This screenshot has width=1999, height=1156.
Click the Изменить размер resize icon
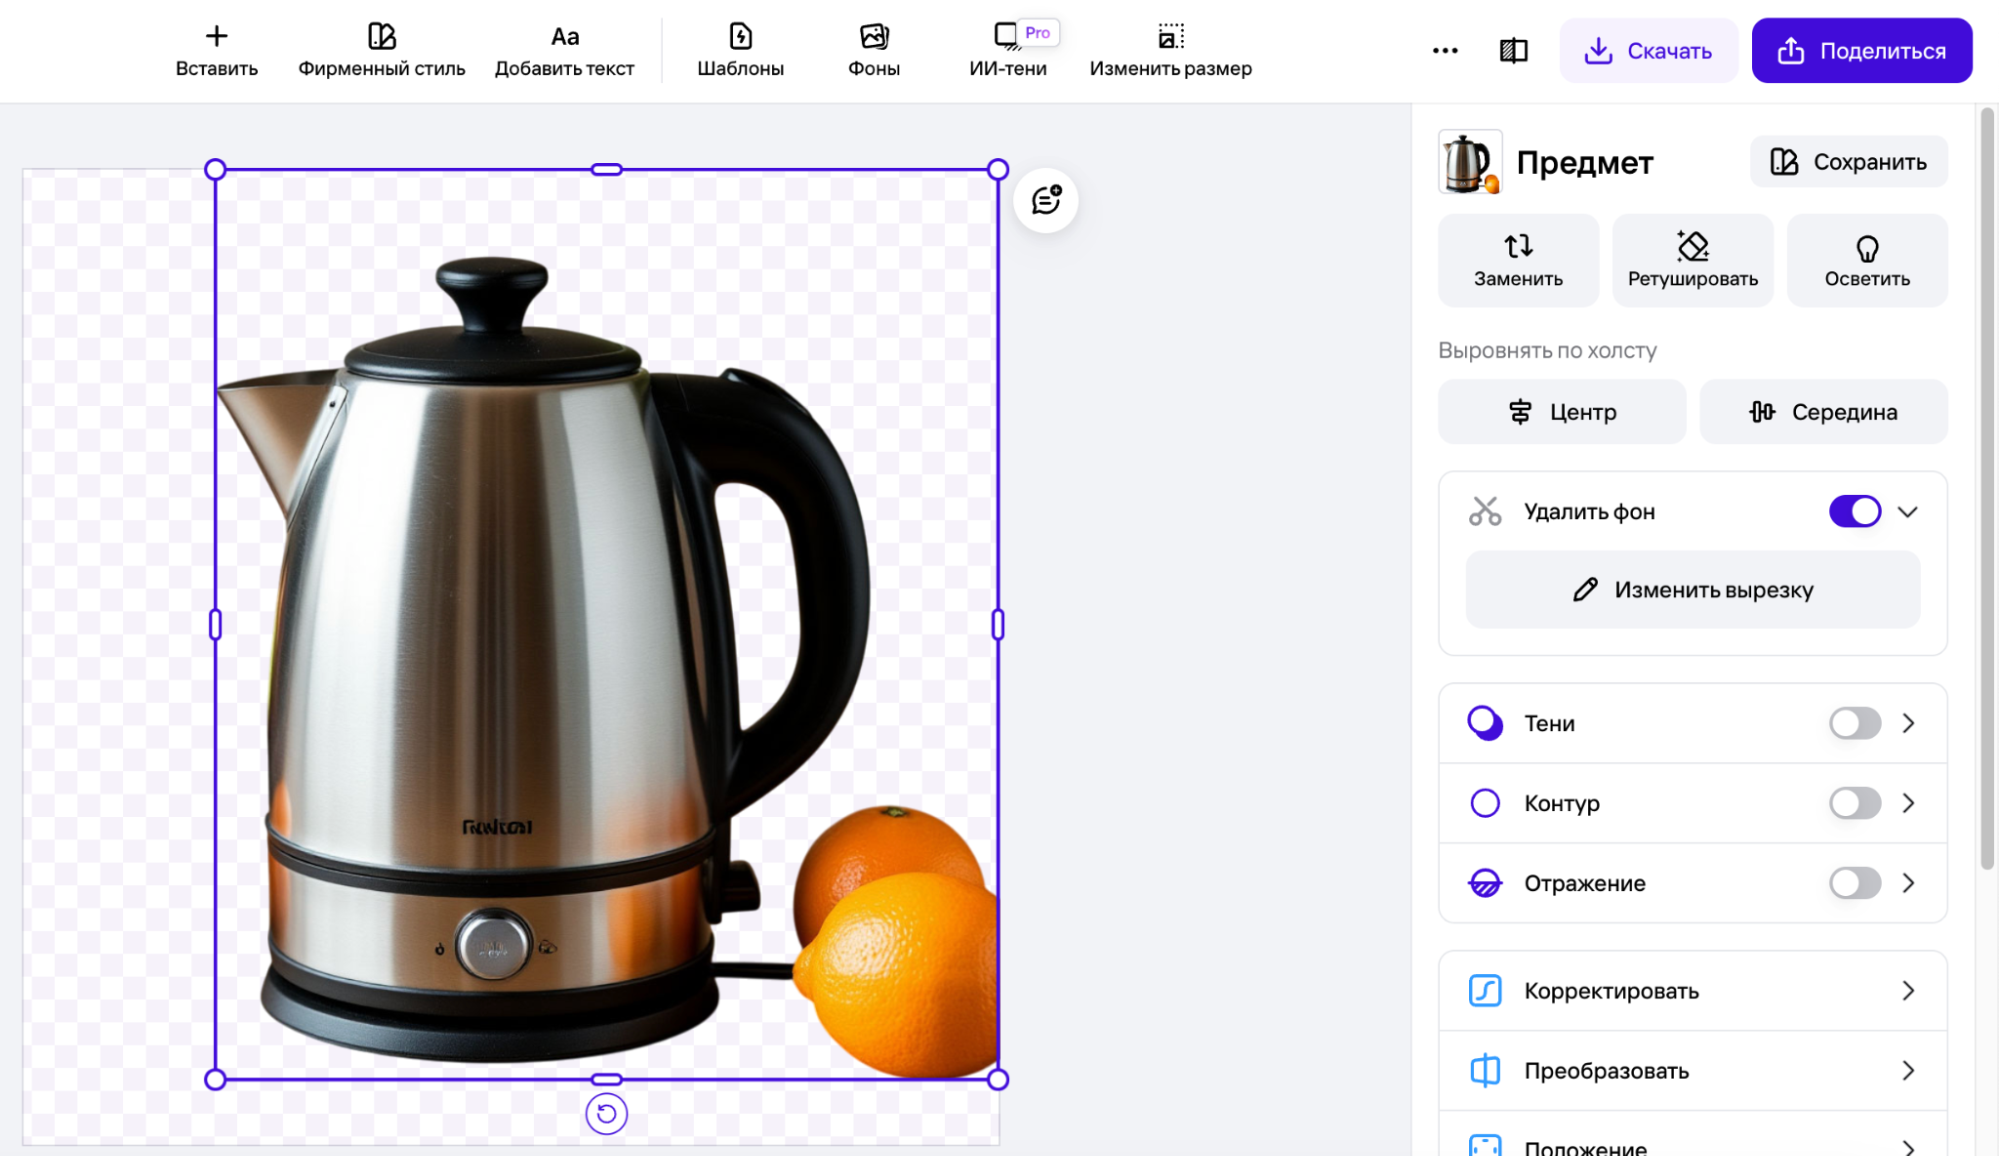click(x=1170, y=37)
